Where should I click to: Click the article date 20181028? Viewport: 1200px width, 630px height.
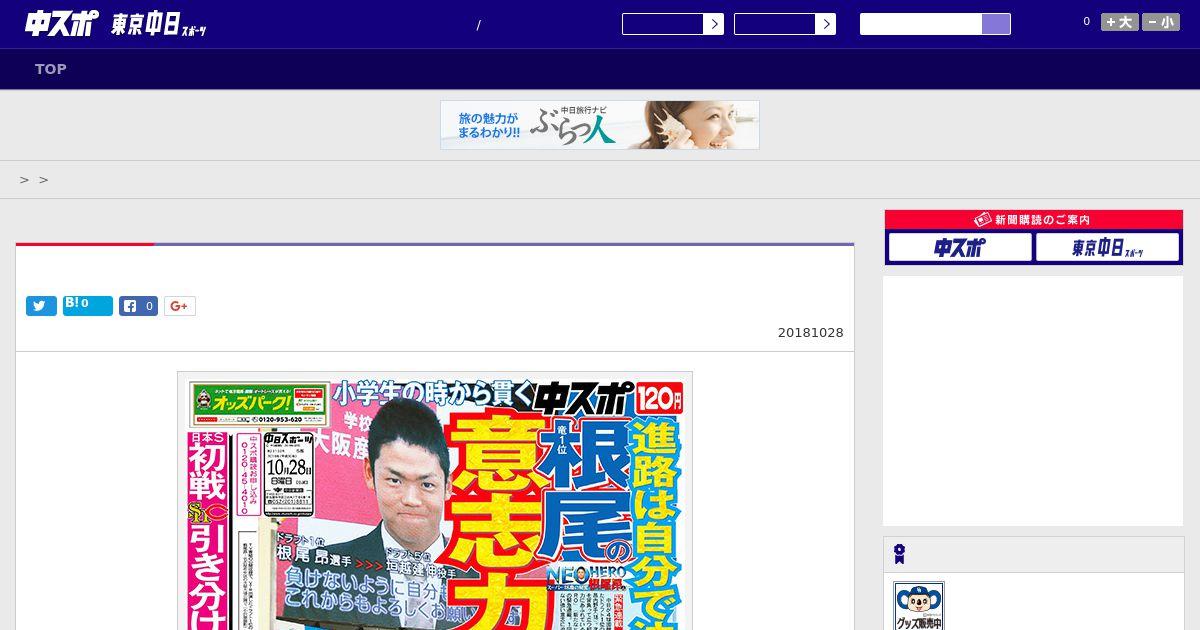[x=810, y=333]
